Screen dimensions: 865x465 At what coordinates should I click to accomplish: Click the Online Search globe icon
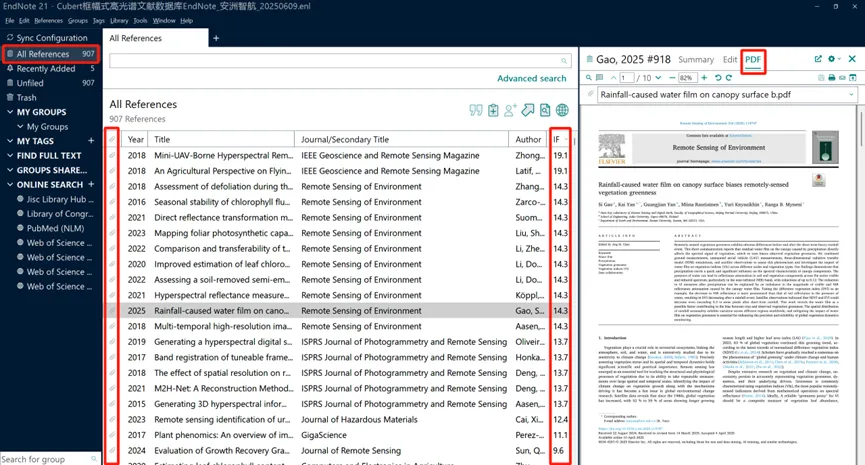coord(562,110)
